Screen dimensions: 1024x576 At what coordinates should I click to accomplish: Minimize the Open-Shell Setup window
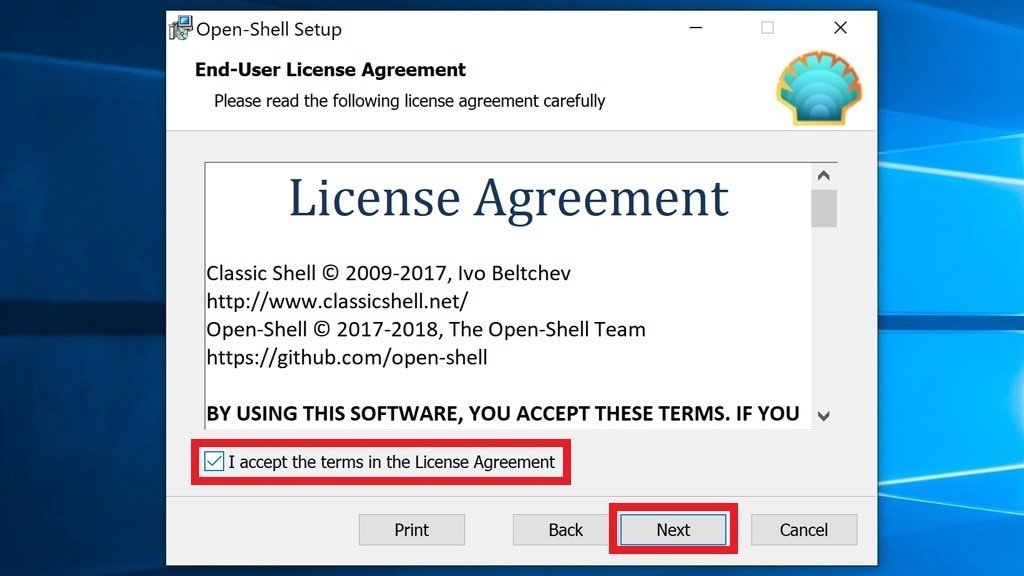(x=695, y=28)
